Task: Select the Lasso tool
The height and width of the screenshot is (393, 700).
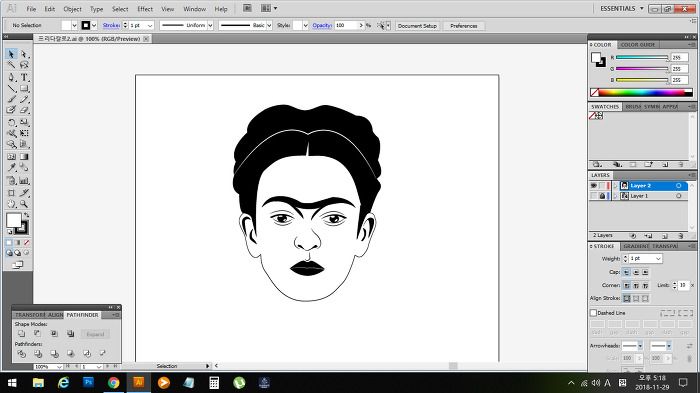Action: 24,65
